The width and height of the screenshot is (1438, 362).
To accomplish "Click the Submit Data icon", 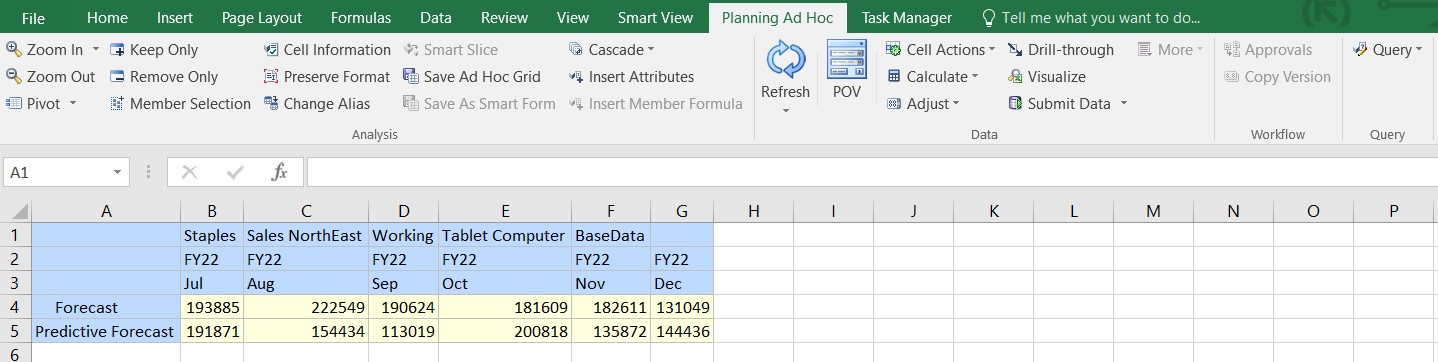I will [1014, 103].
